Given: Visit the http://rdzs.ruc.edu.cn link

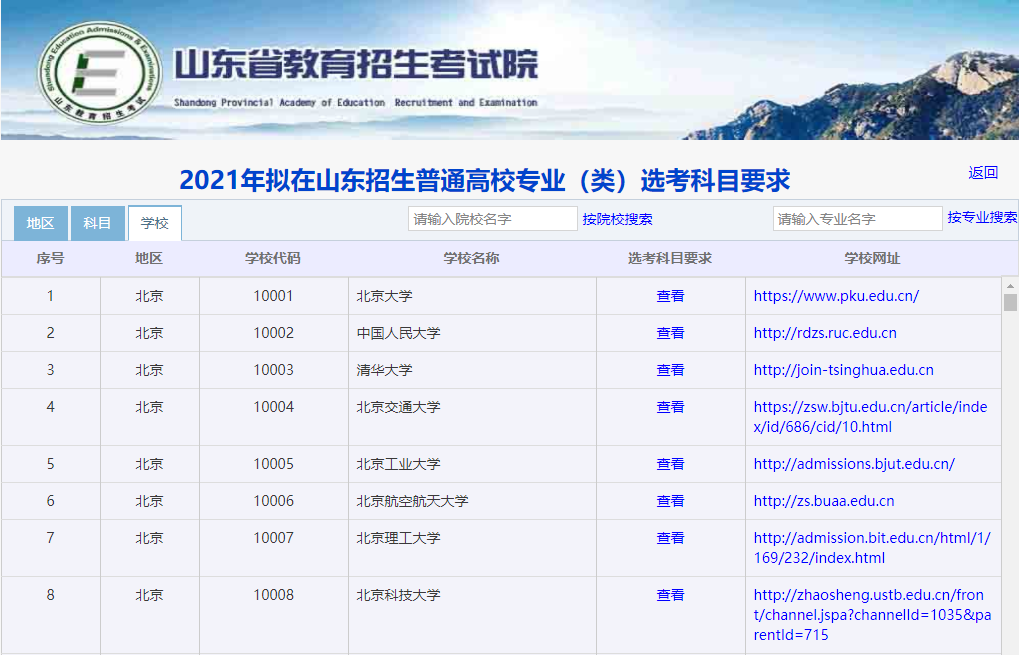Looking at the screenshot, I should click(825, 333).
